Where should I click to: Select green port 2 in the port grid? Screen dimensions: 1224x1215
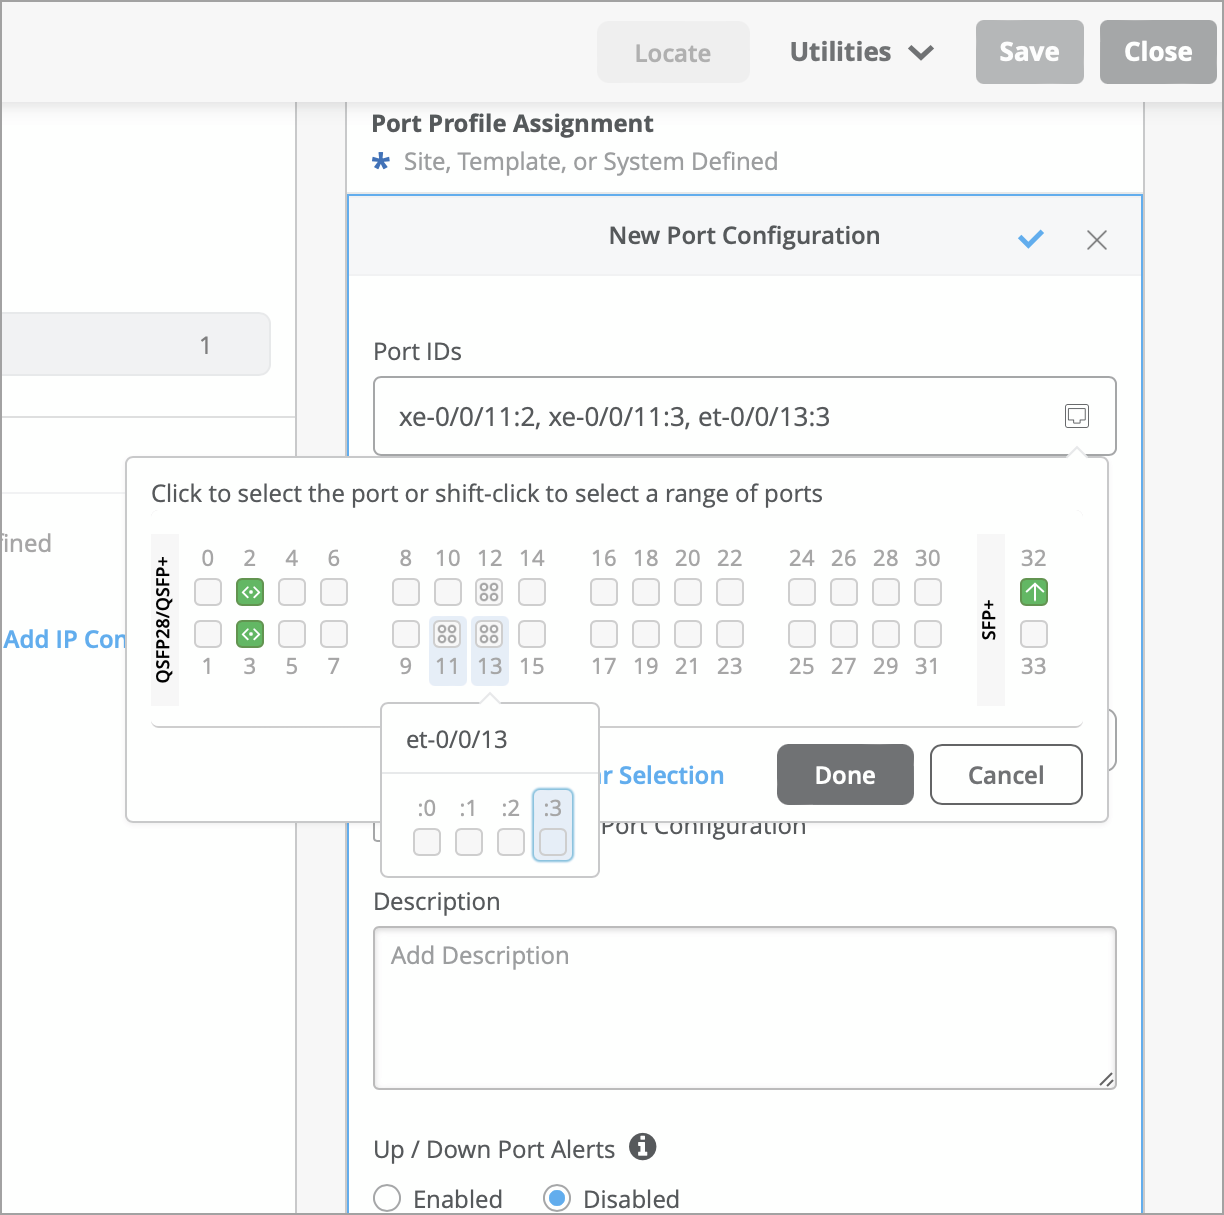coord(250,592)
